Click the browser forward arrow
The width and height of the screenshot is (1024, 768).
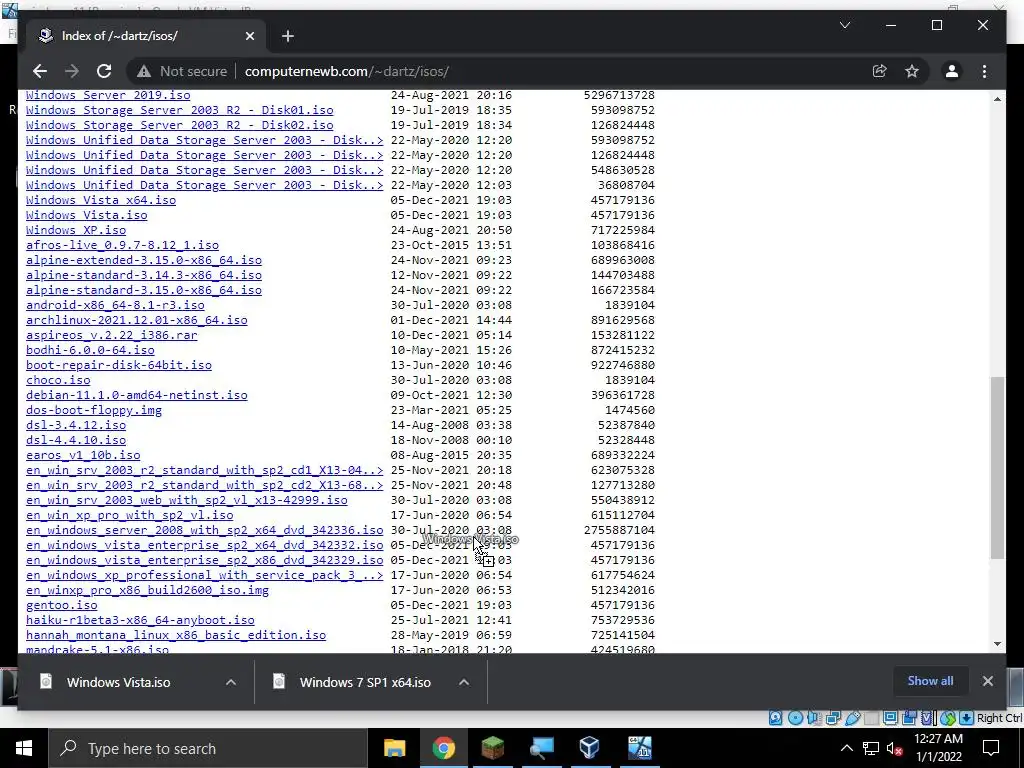click(x=72, y=71)
